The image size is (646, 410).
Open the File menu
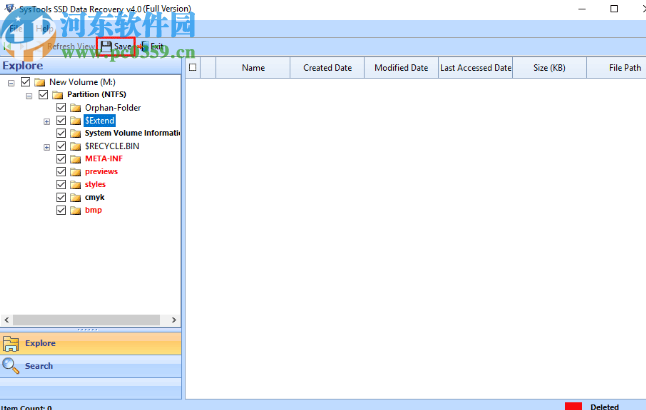pos(16,28)
